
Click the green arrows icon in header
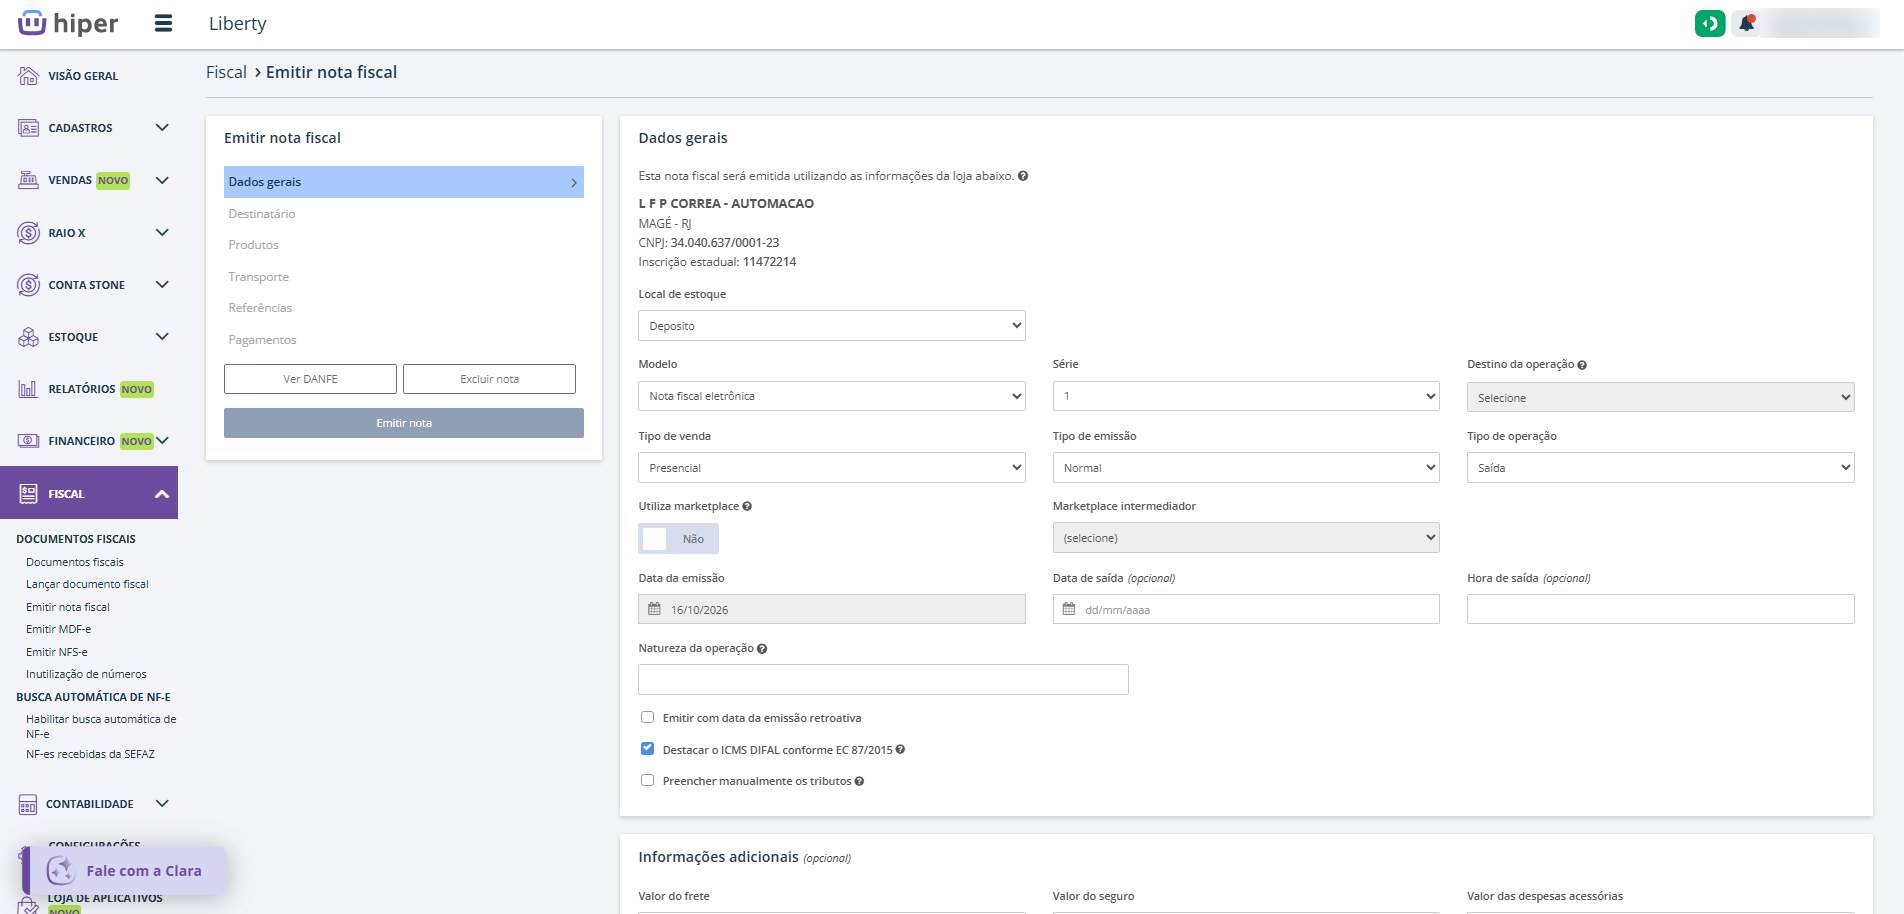coord(1710,23)
